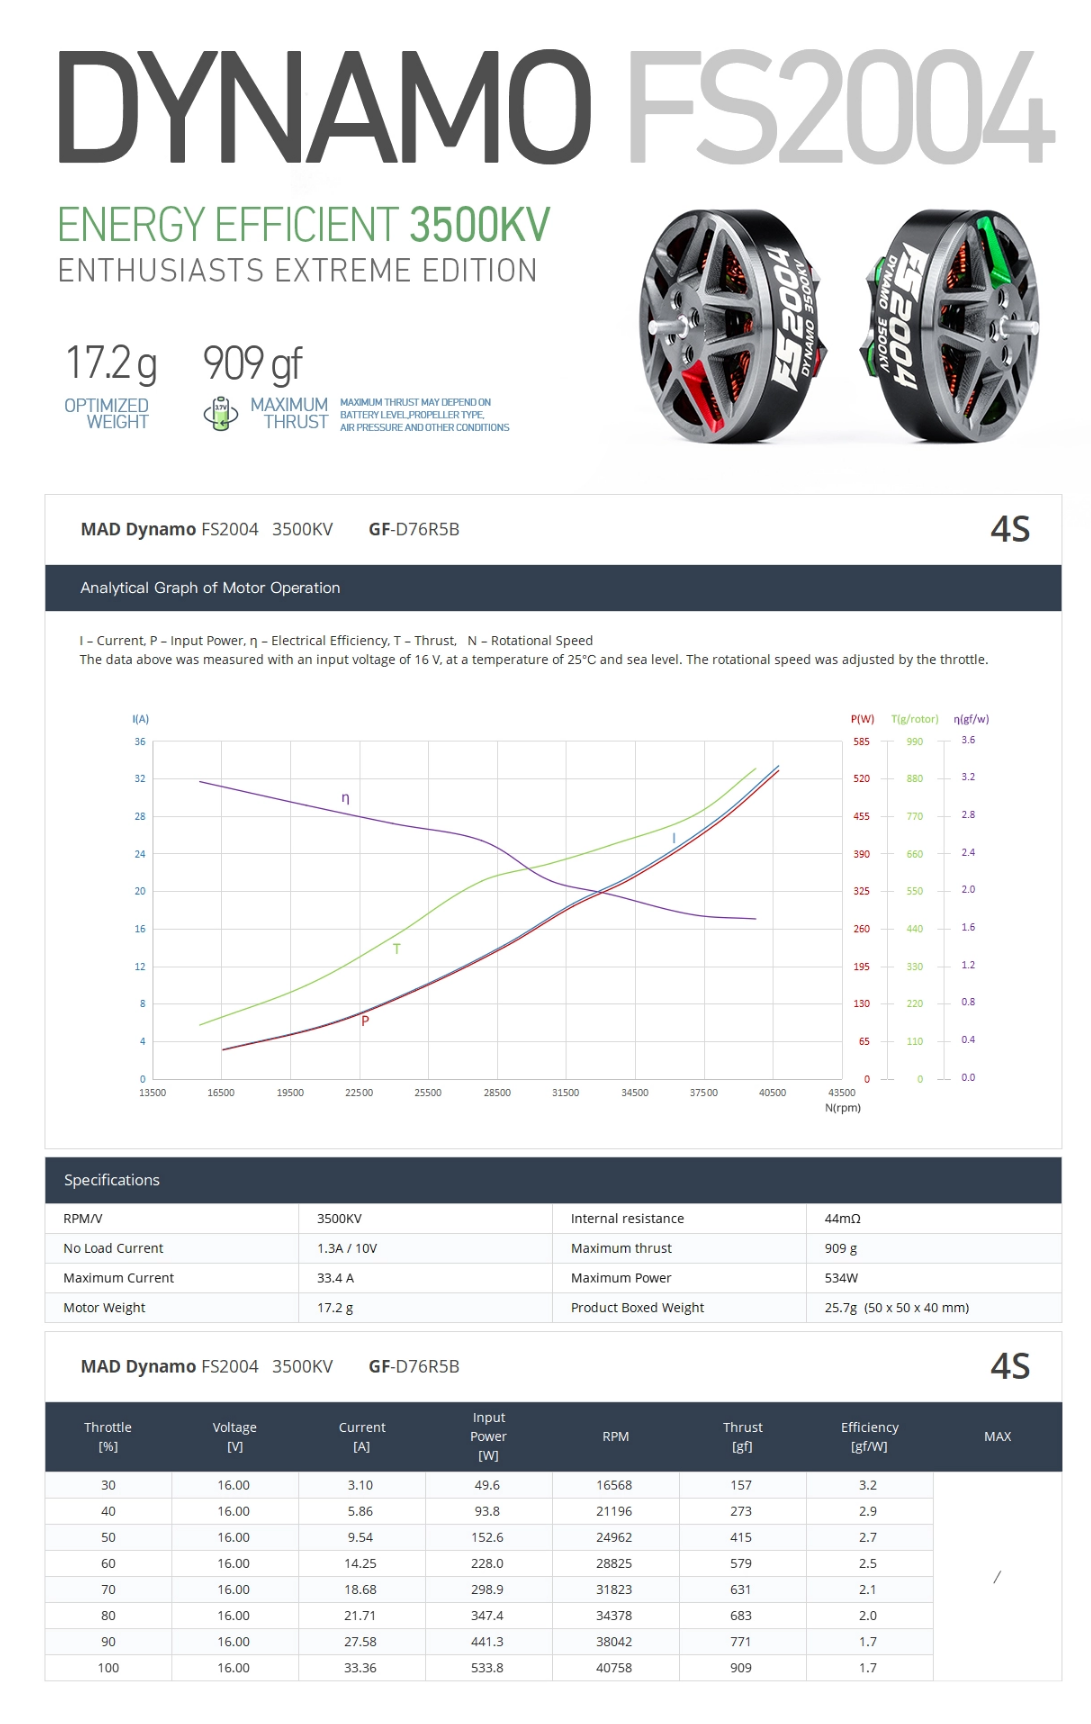The height and width of the screenshot is (1724, 1091).
Task: Click the large 909 gf figure
Action: tap(252, 363)
